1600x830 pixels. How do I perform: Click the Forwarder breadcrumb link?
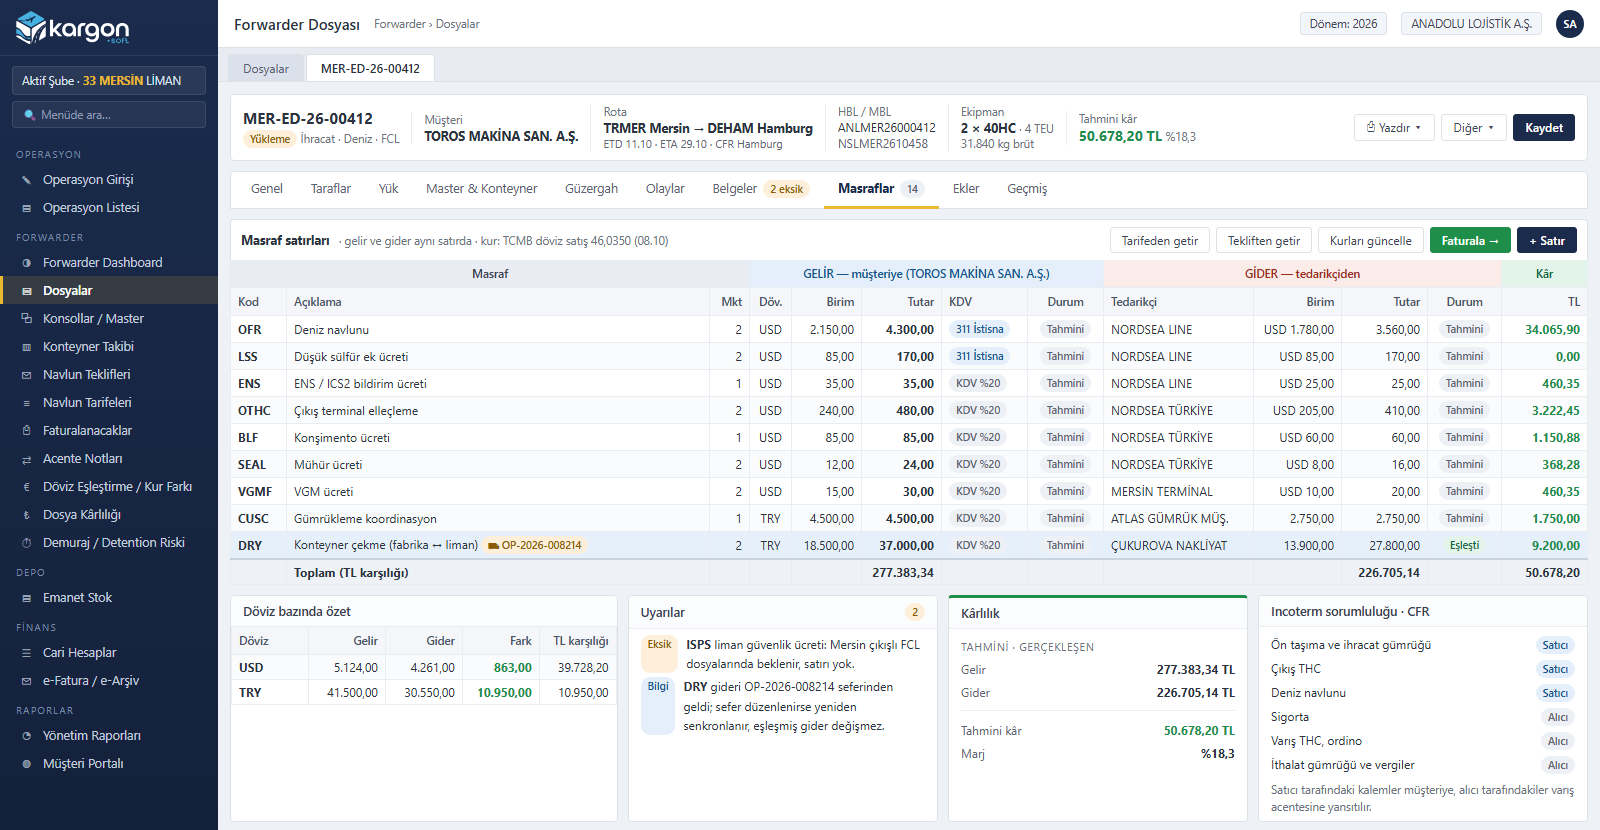[x=400, y=24]
